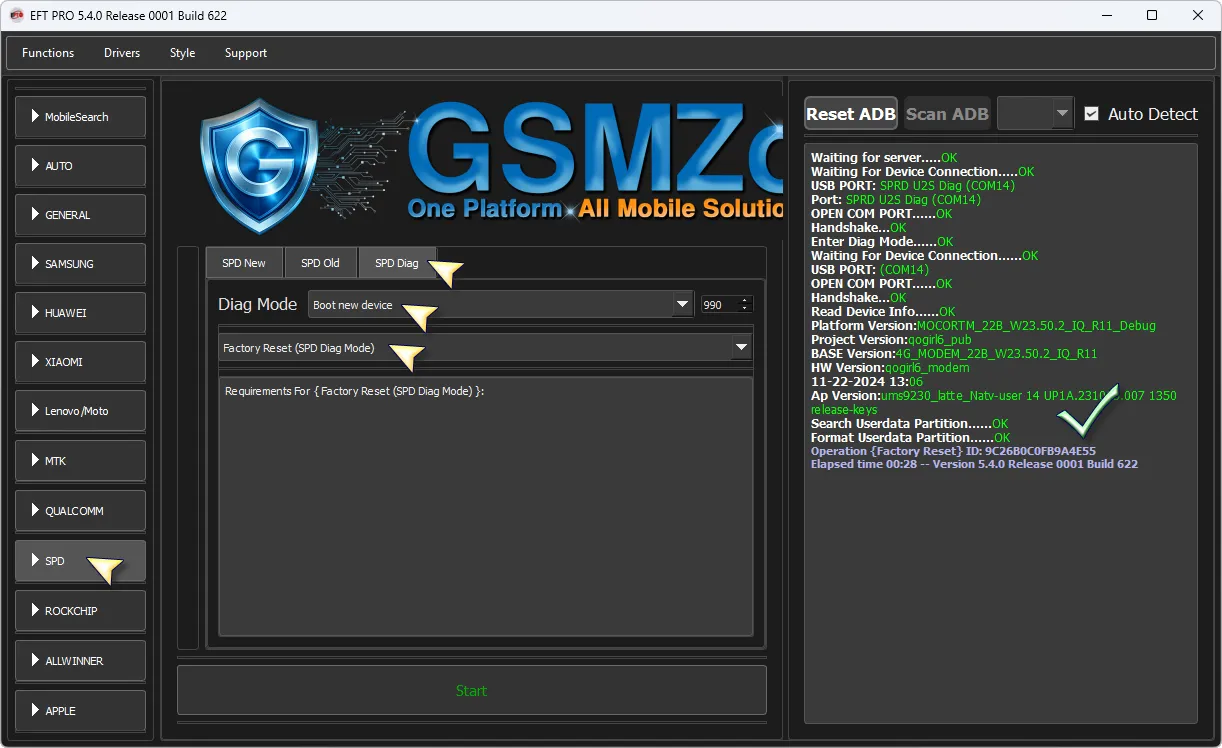Screen dimensions: 1222x748
Task: Click the EFT Pro app icon in title bar
Action: tap(16, 15)
